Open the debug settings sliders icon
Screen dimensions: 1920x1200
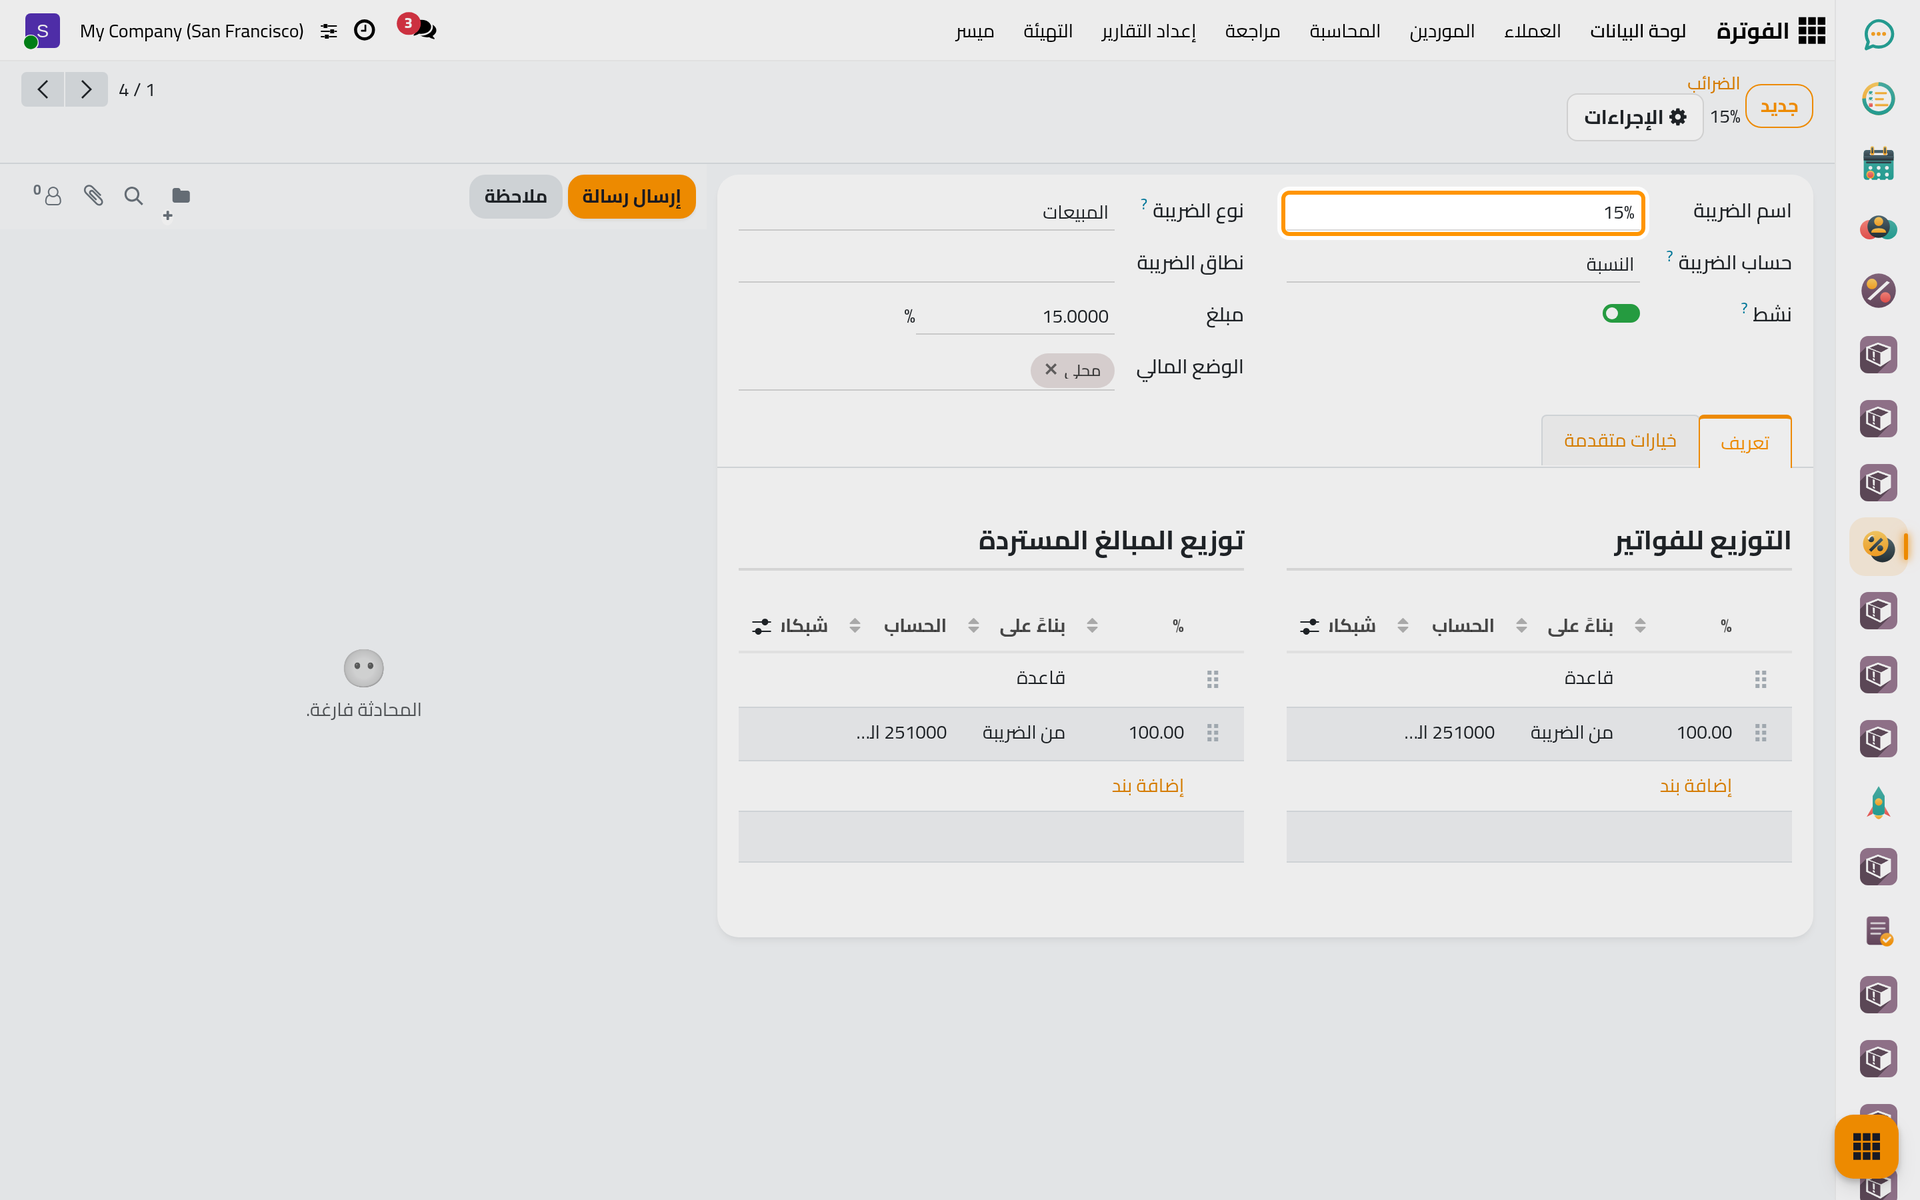pos(329,31)
